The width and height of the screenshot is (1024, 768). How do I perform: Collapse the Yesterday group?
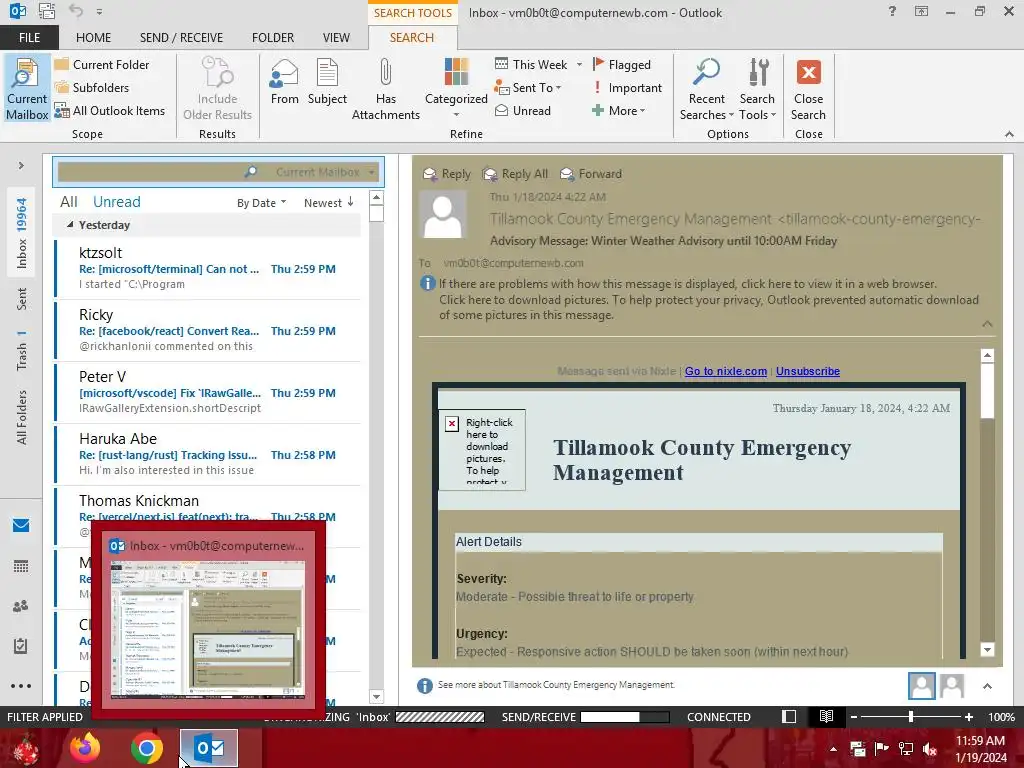(70, 225)
